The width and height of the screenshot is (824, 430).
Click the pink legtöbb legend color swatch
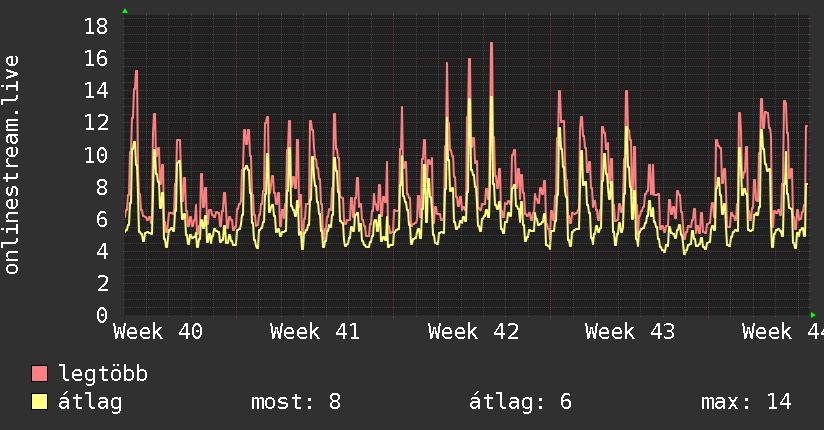(39, 373)
